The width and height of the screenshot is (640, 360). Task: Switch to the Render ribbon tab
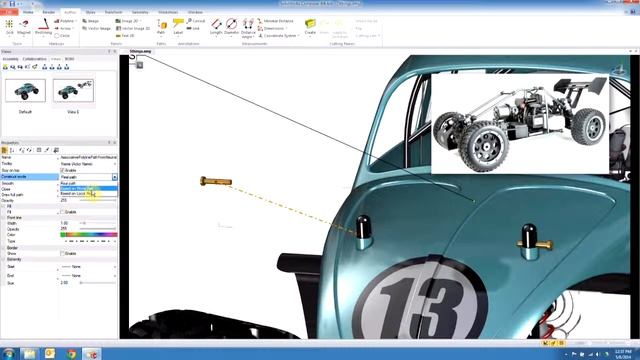tap(49, 12)
